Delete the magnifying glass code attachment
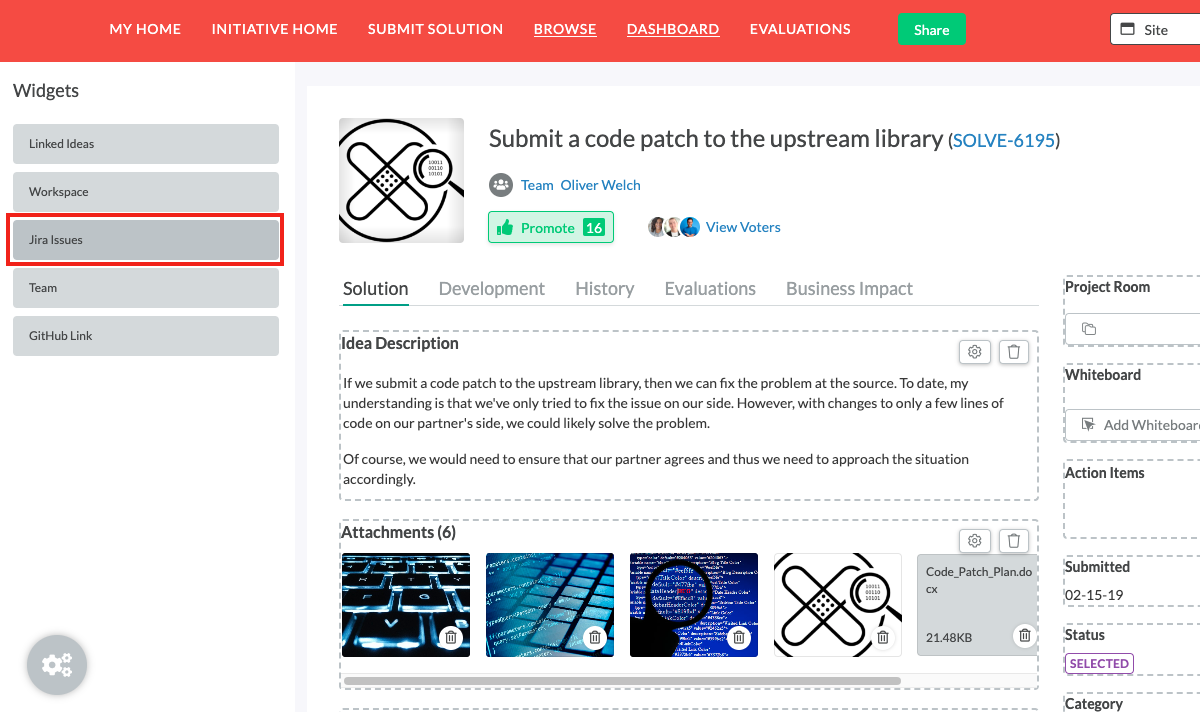1200x712 pixels. 739,637
